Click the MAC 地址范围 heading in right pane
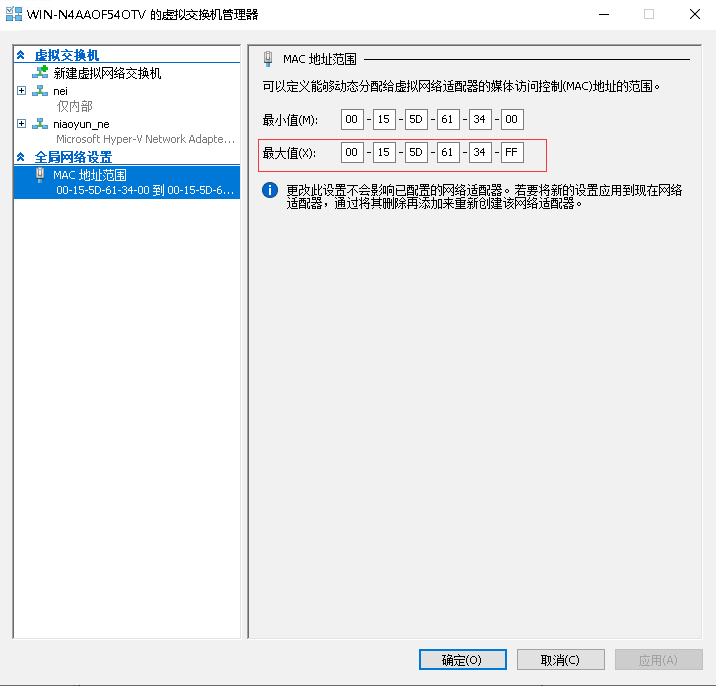 coord(320,59)
